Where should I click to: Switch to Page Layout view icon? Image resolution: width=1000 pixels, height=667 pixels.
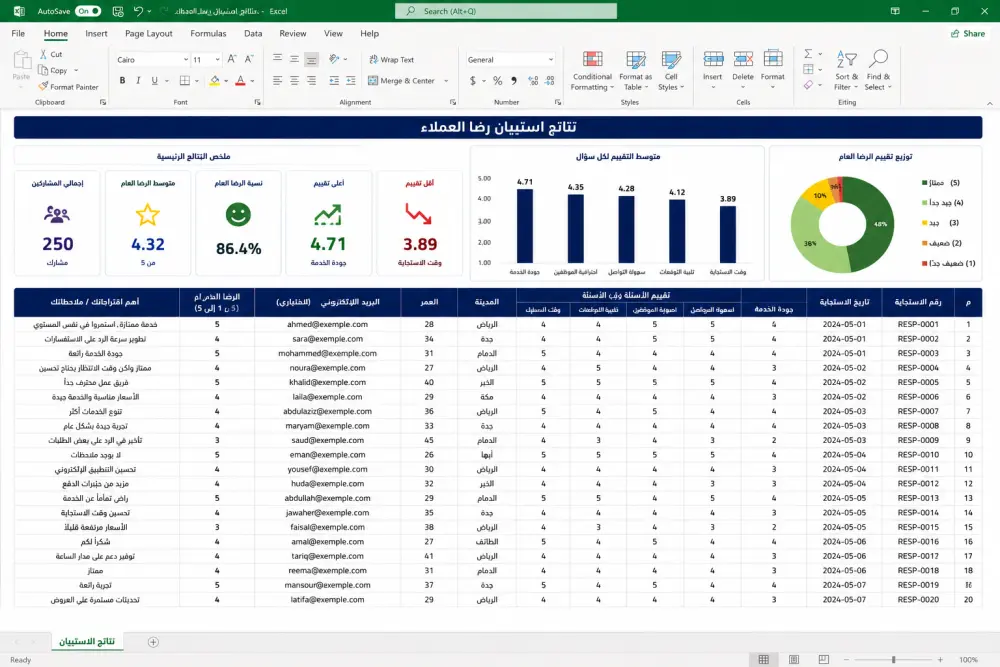coord(794,659)
